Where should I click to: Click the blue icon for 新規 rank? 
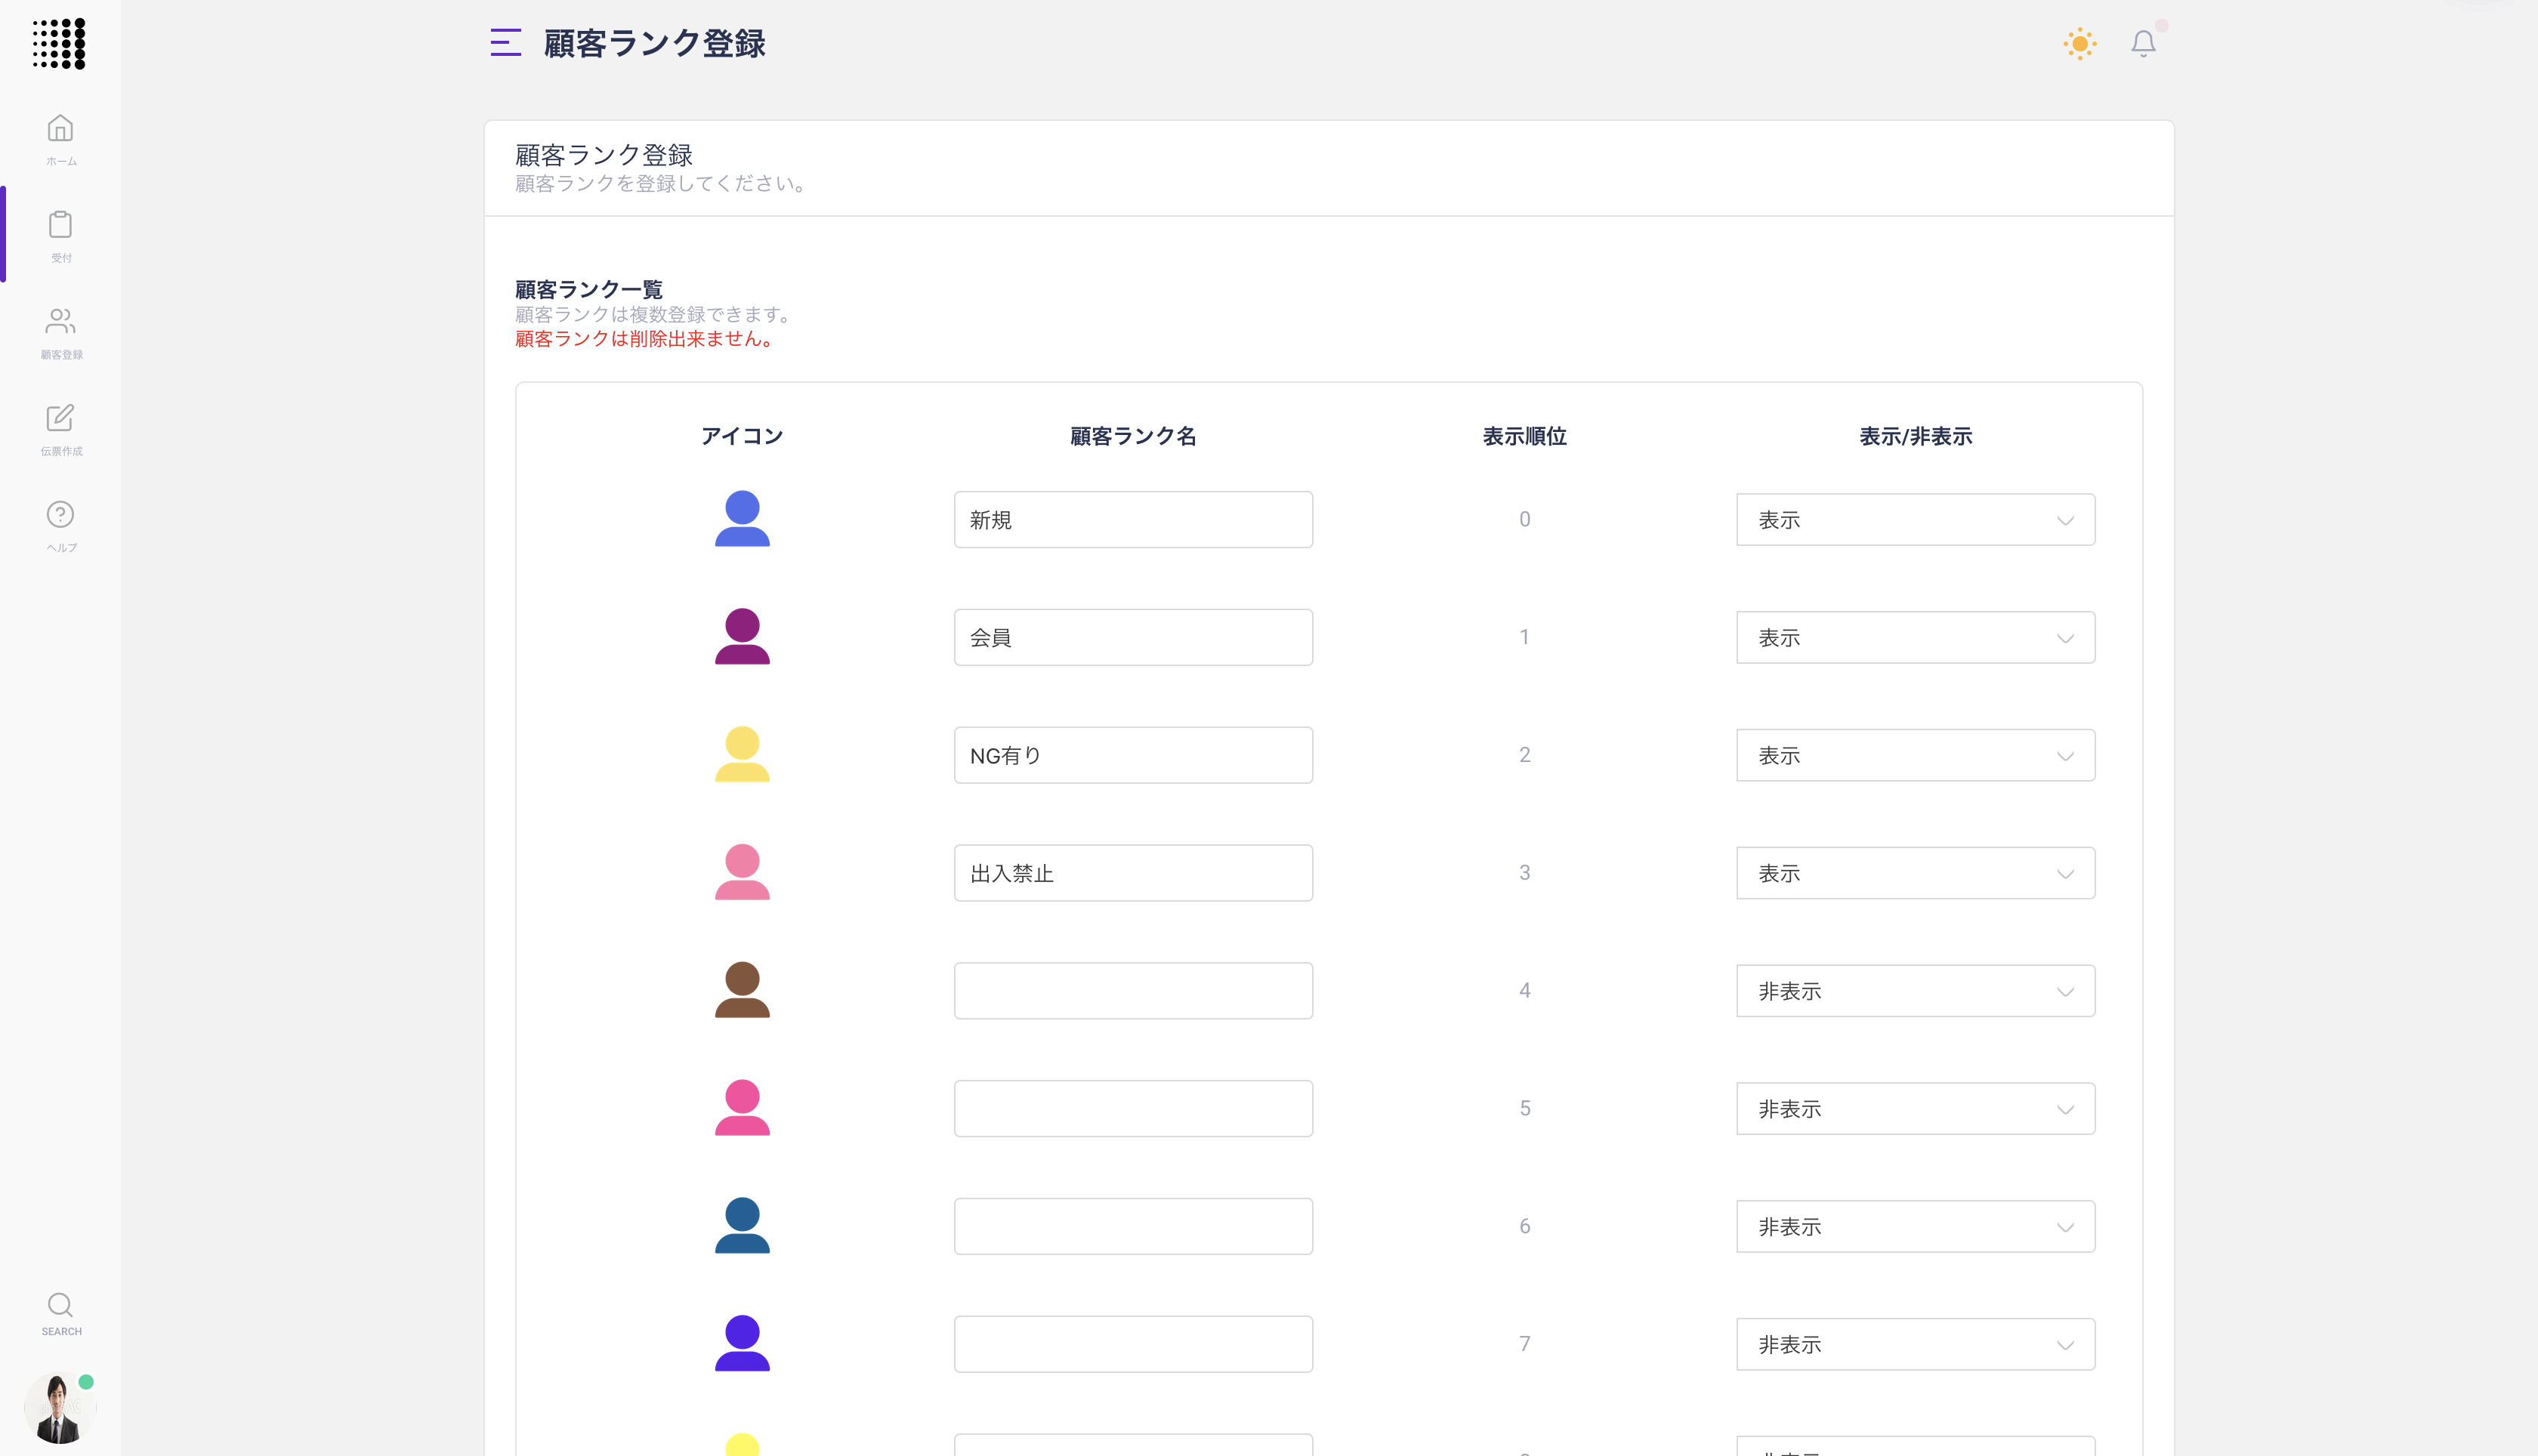point(742,519)
